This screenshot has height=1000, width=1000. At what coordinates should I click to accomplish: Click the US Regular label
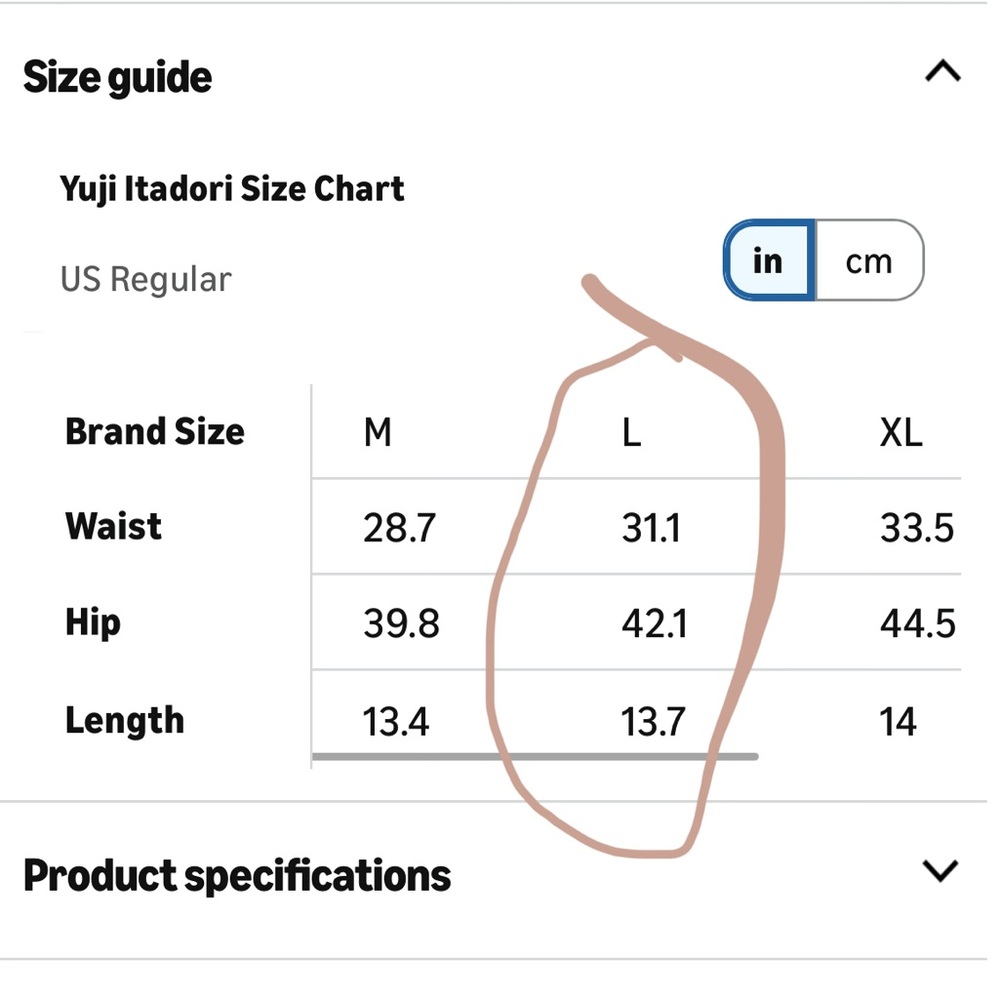tap(146, 279)
